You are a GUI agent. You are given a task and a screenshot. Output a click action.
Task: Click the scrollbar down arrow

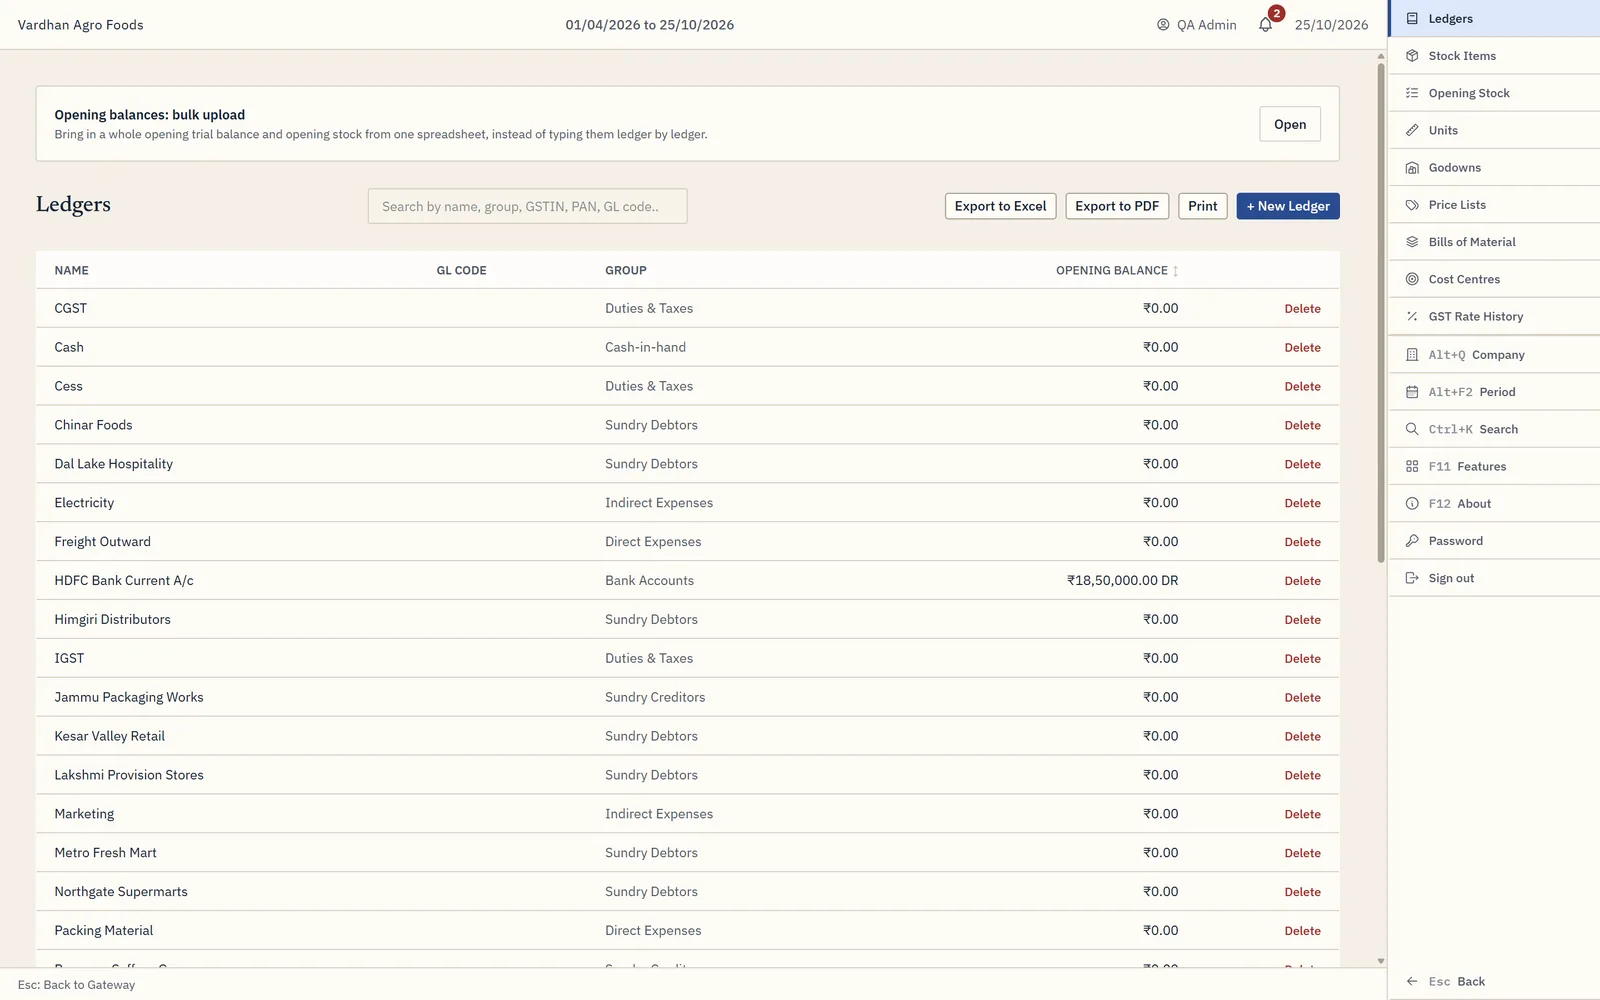point(1381,961)
